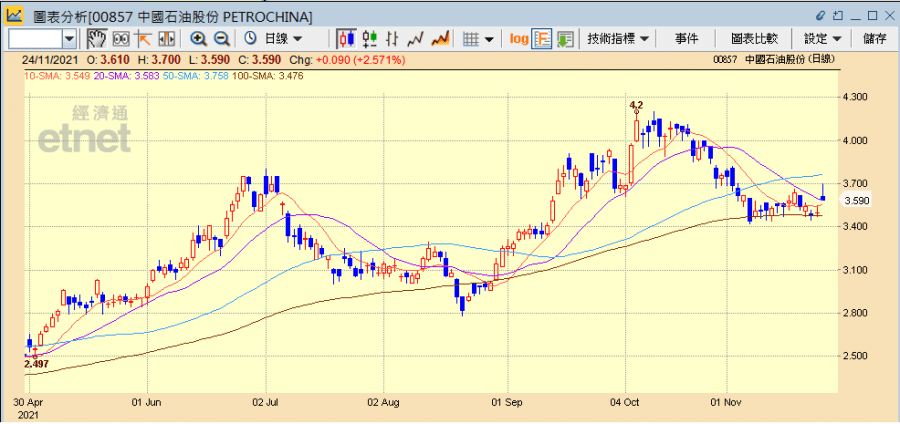Image resolution: width=900 pixels, height=424 pixels.
Task: Select the orange arrow pointer tool
Action: pos(143,38)
